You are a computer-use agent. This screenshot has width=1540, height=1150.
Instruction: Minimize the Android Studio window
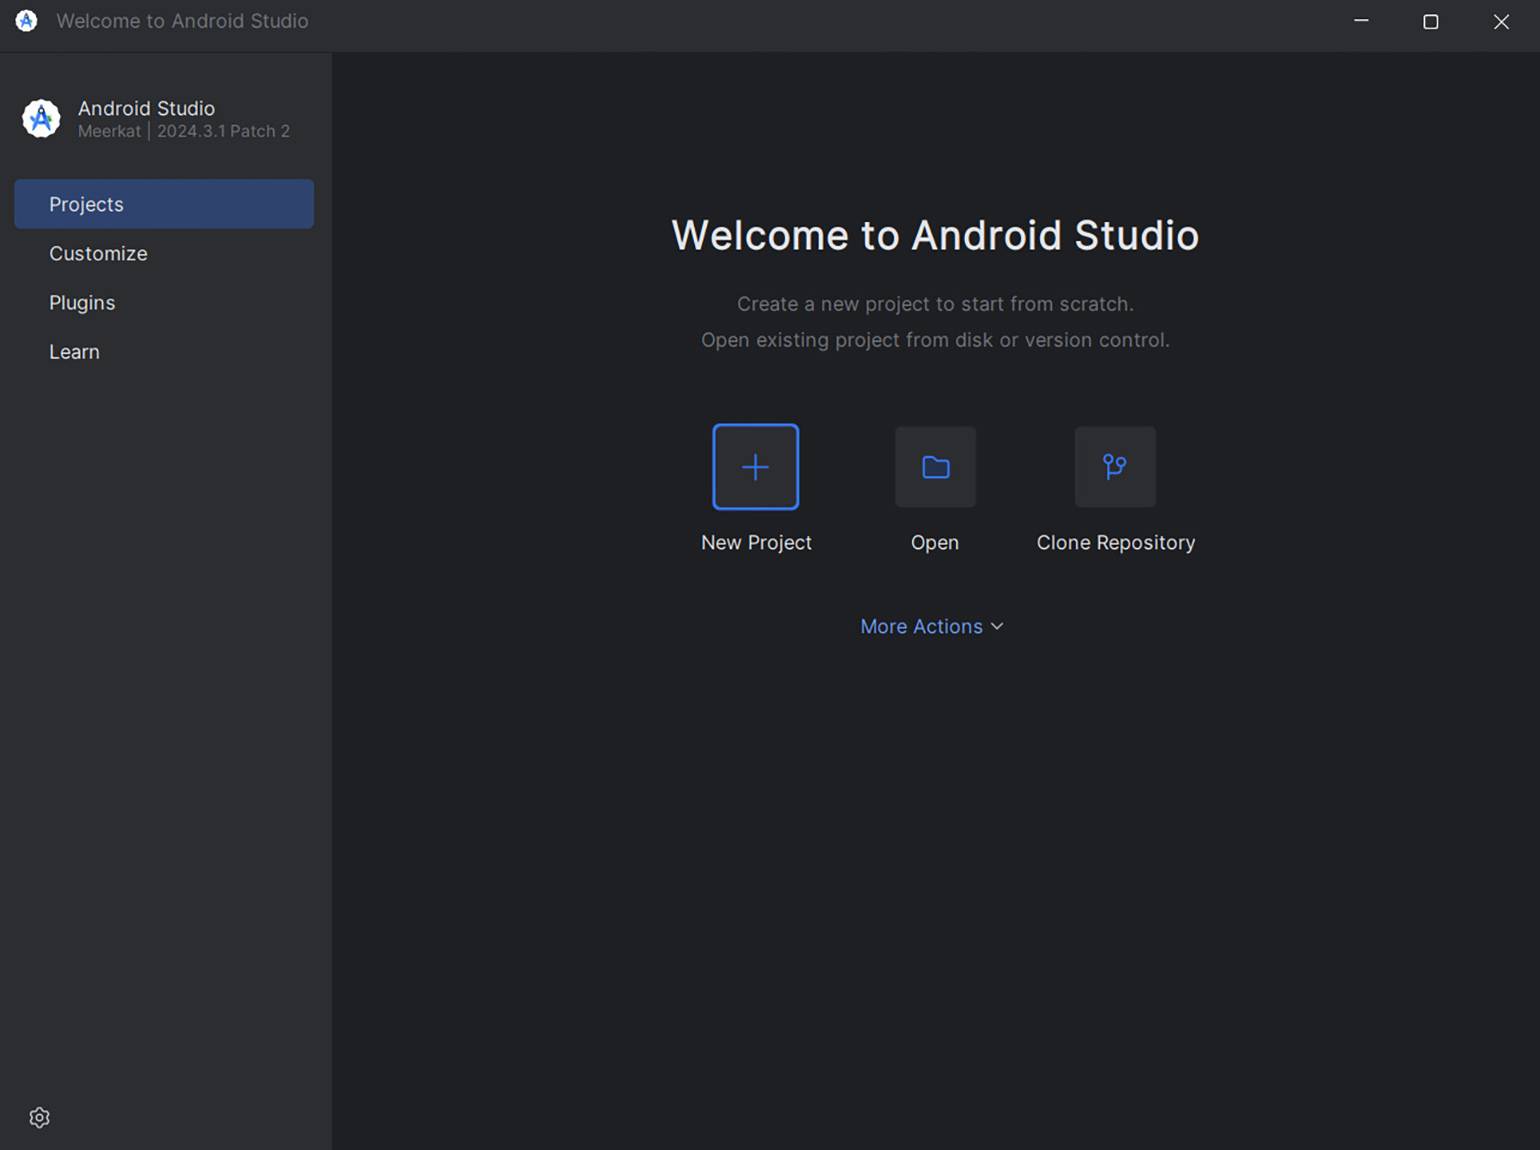(1361, 21)
